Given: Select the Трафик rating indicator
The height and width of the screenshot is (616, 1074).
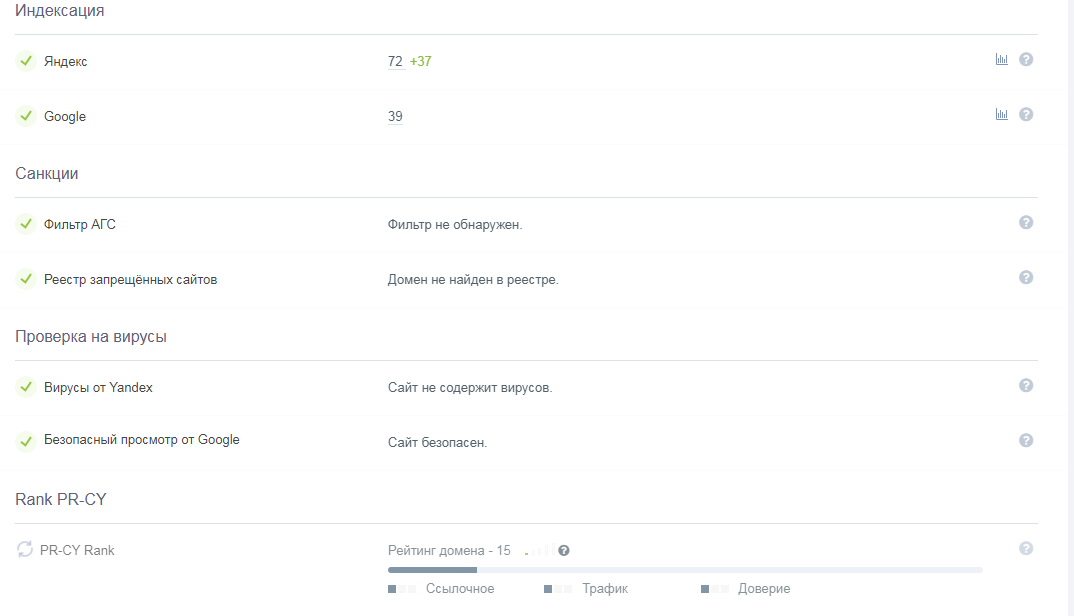Looking at the screenshot, I should [586, 589].
